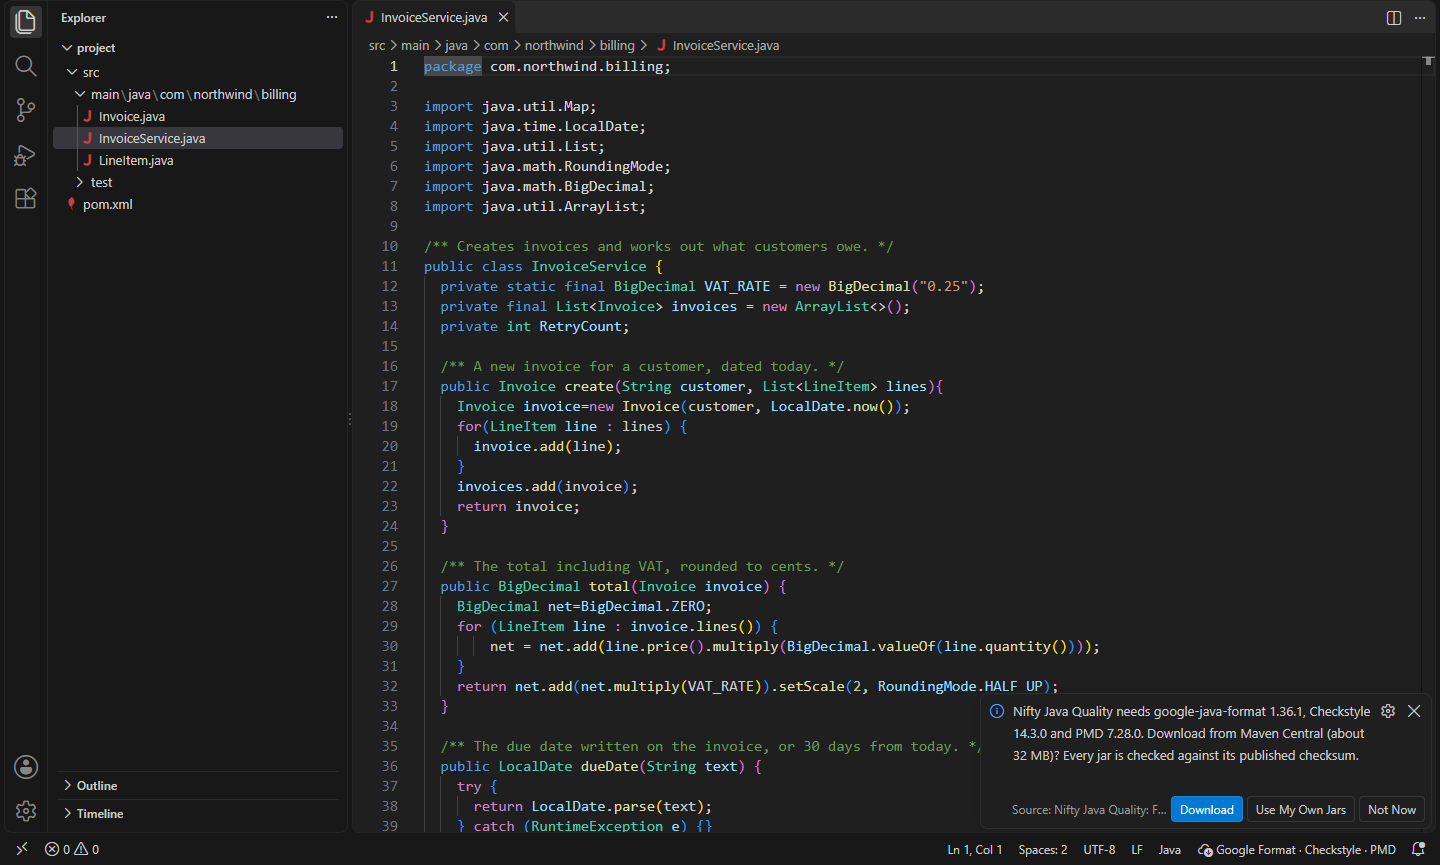The image size is (1440, 865).
Task: Change the UTF-8 file encoding
Action: tap(1099, 849)
